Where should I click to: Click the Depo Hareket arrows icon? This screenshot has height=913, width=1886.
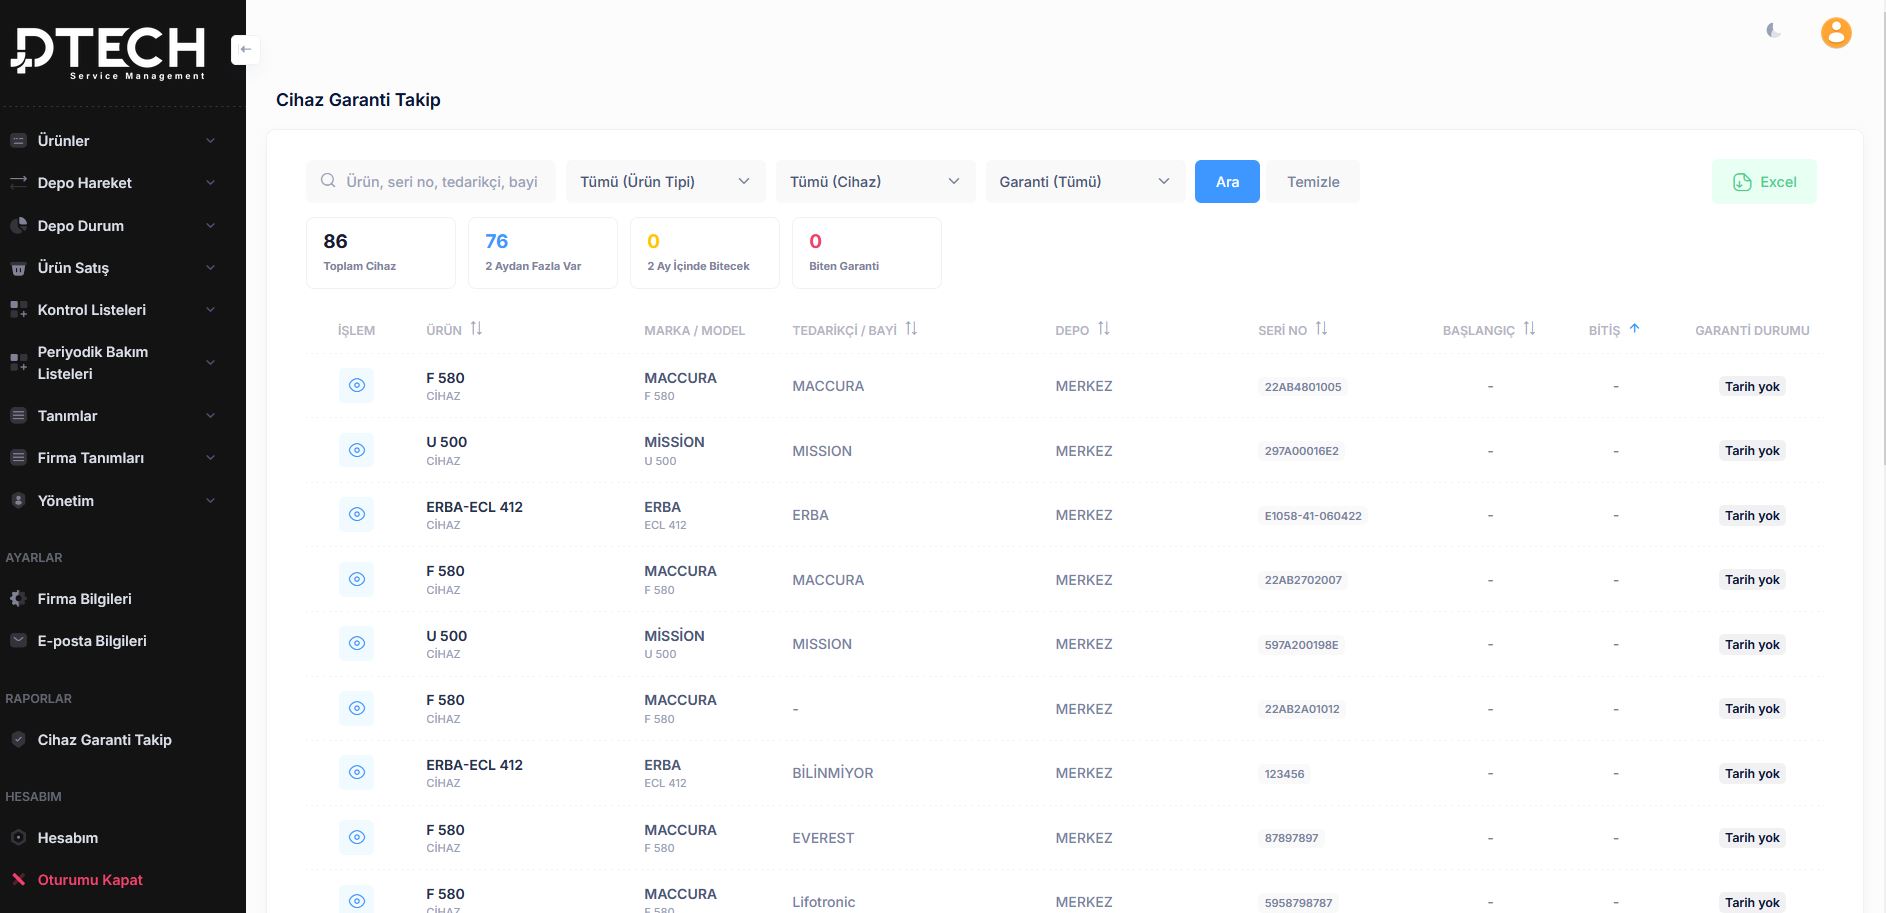click(18, 183)
